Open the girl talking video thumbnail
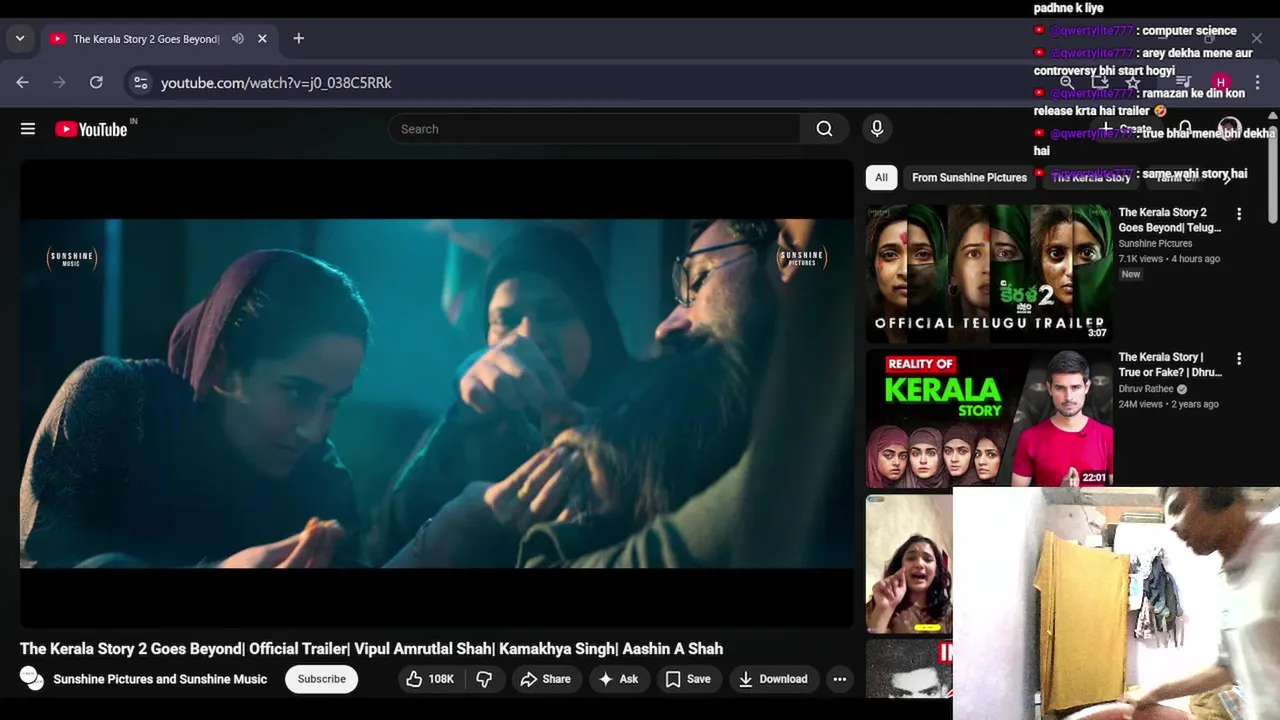1280x720 pixels. 909,564
